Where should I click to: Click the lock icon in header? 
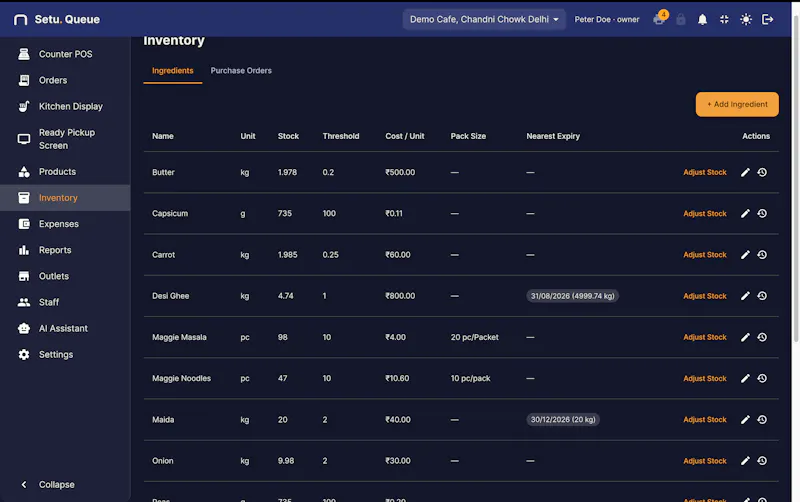681,19
